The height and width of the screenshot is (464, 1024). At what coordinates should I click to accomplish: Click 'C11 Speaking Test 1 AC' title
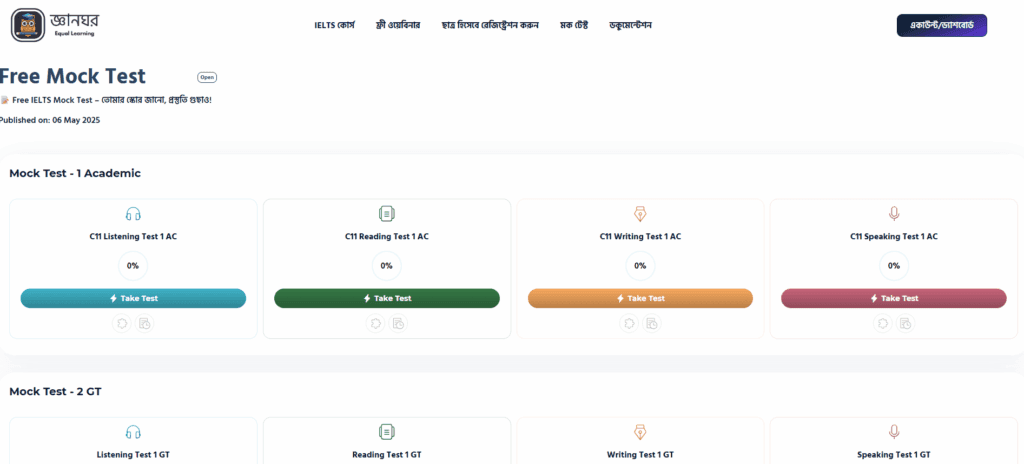(x=894, y=237)
